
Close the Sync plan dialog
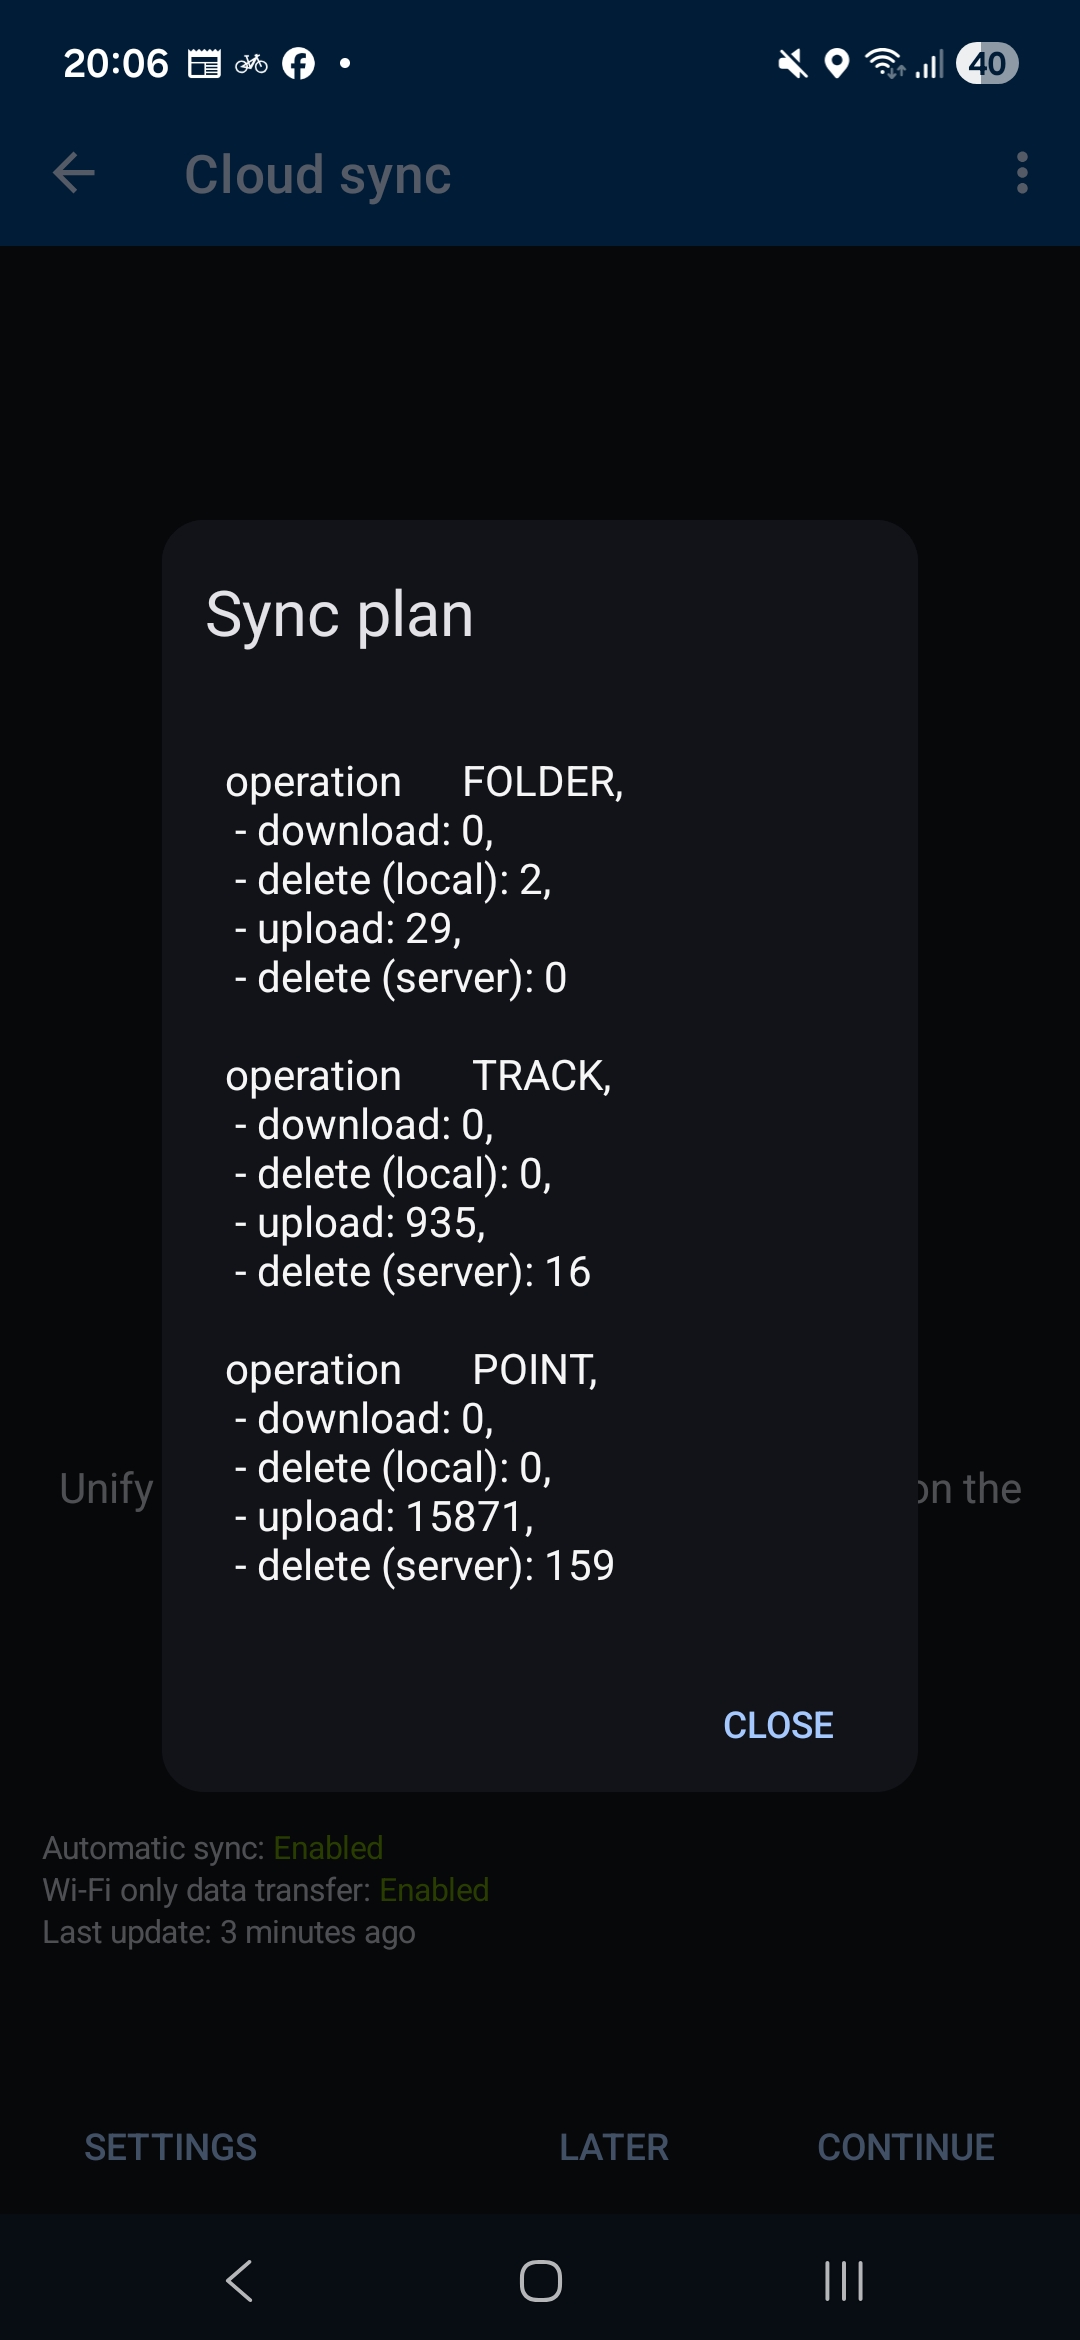(778, 1725)
